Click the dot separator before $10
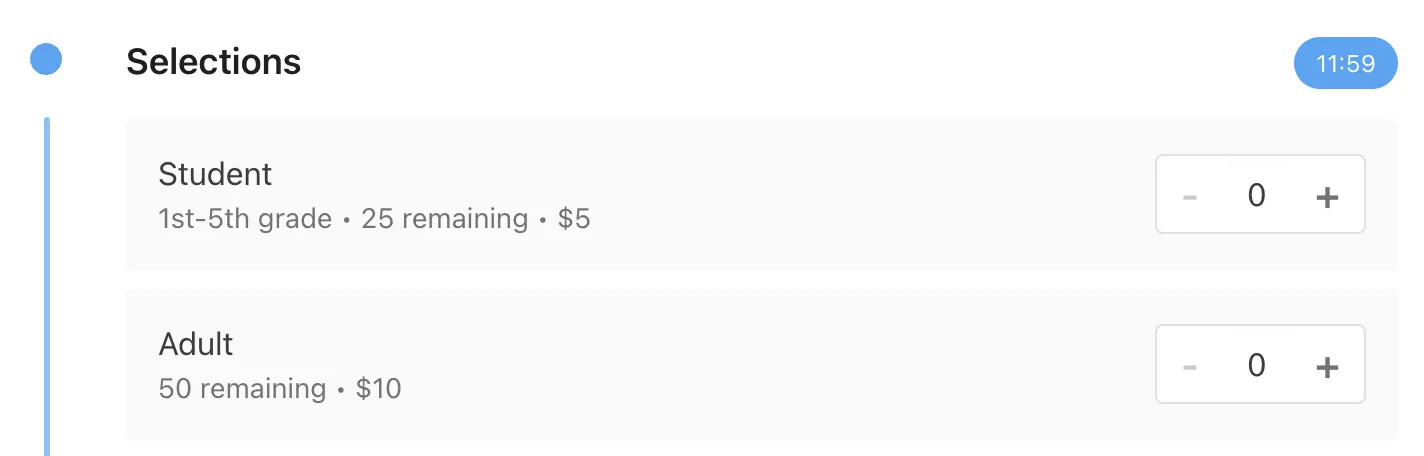This screenshot has width=1424, height=456. click(x=341, y=389)
